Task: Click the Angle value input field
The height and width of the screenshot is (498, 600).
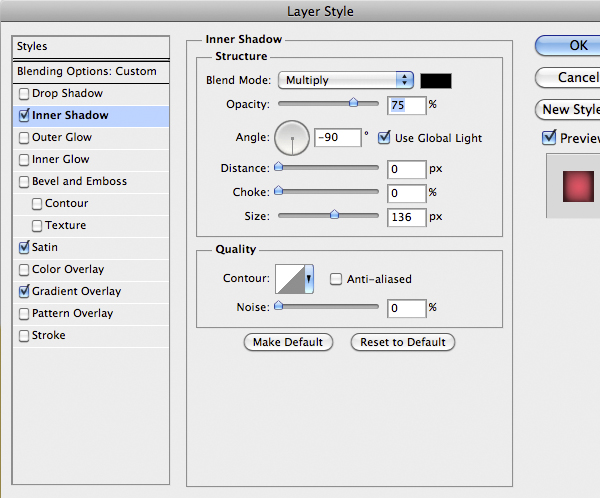Action: point(336,138)
